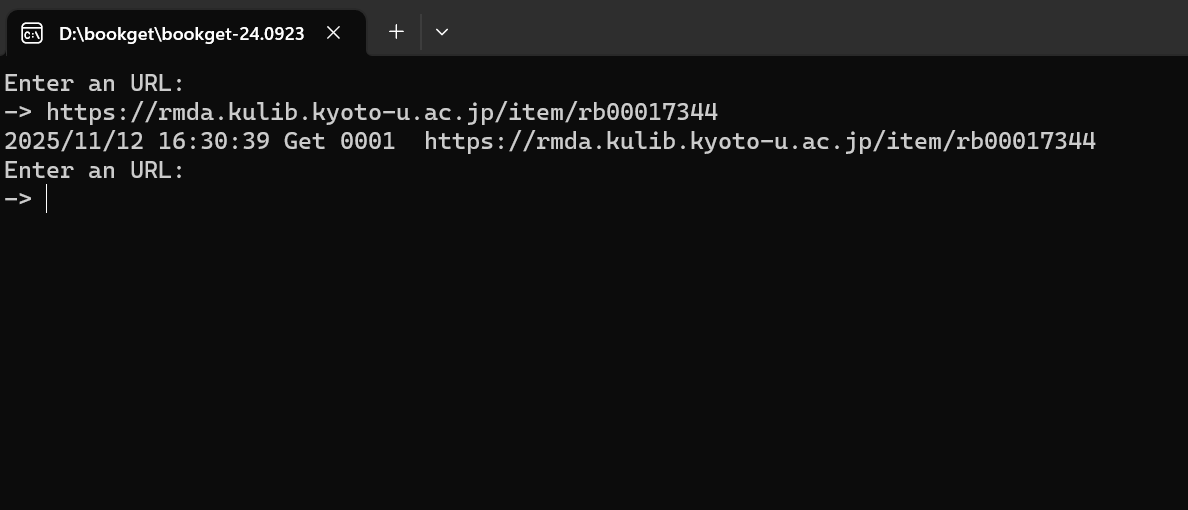Expand the terminal profiles dropdown chevron
The width and height of the screenshot is (1188, 510).
(442, 32)
